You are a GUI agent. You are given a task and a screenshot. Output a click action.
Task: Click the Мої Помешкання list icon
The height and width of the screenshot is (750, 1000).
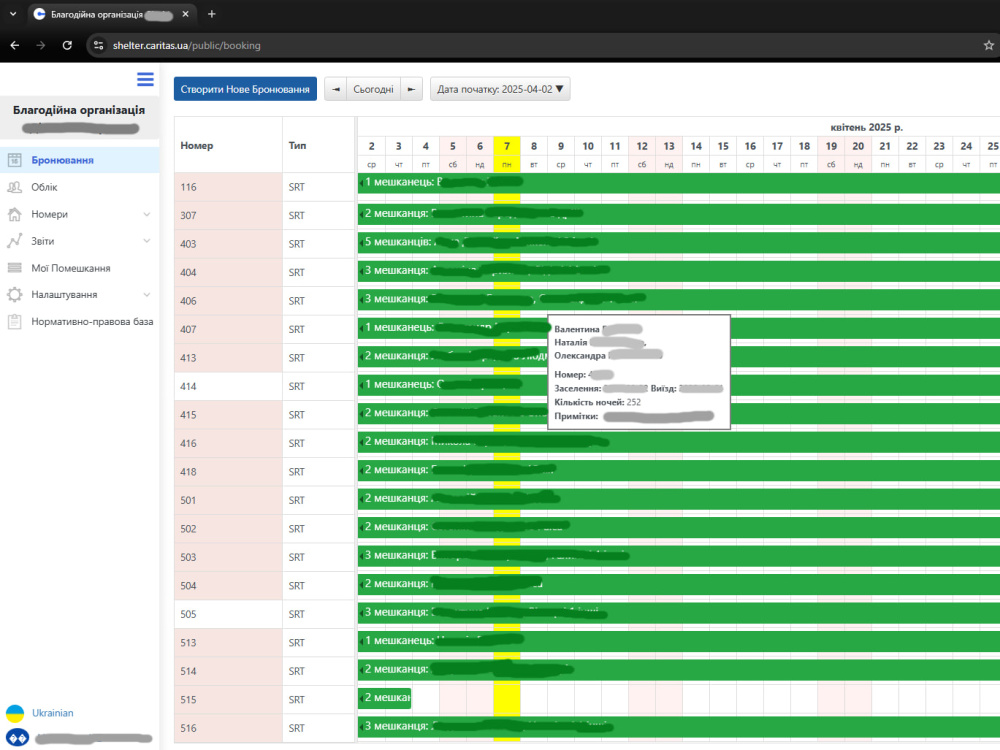[15, 268]
